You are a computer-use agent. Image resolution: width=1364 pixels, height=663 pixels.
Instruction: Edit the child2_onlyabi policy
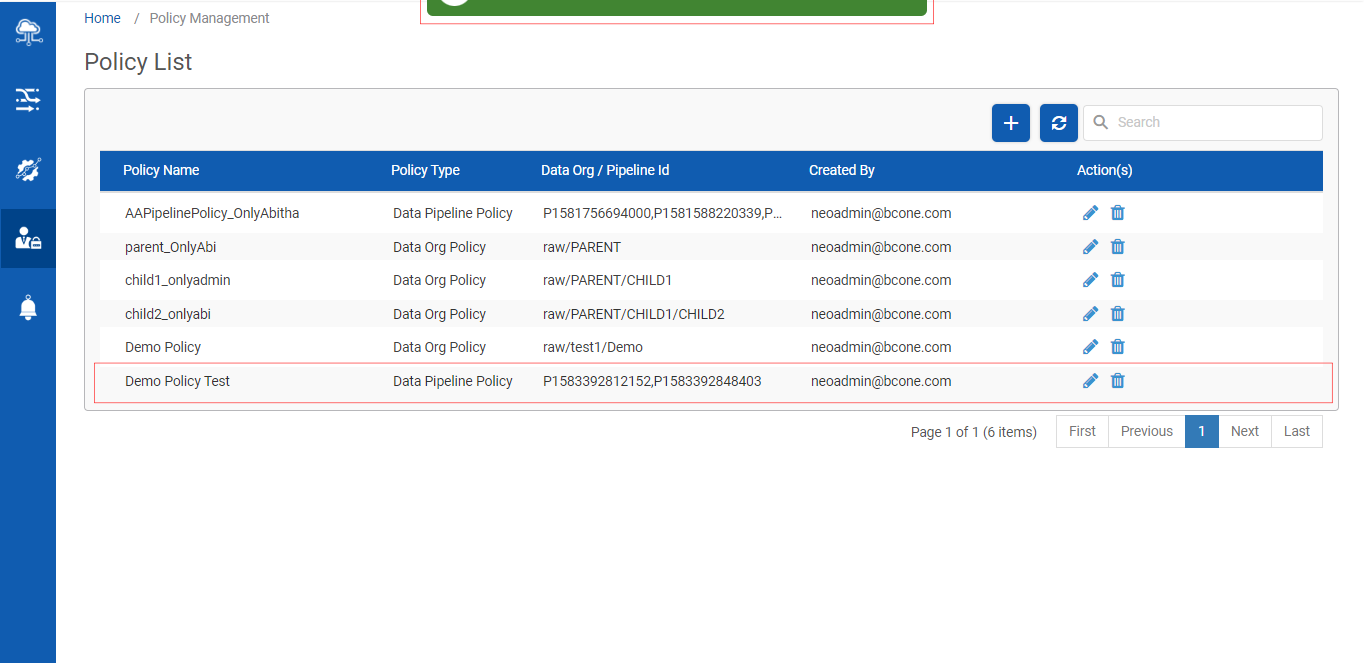pyautogui.click(x=1090, y=314)
